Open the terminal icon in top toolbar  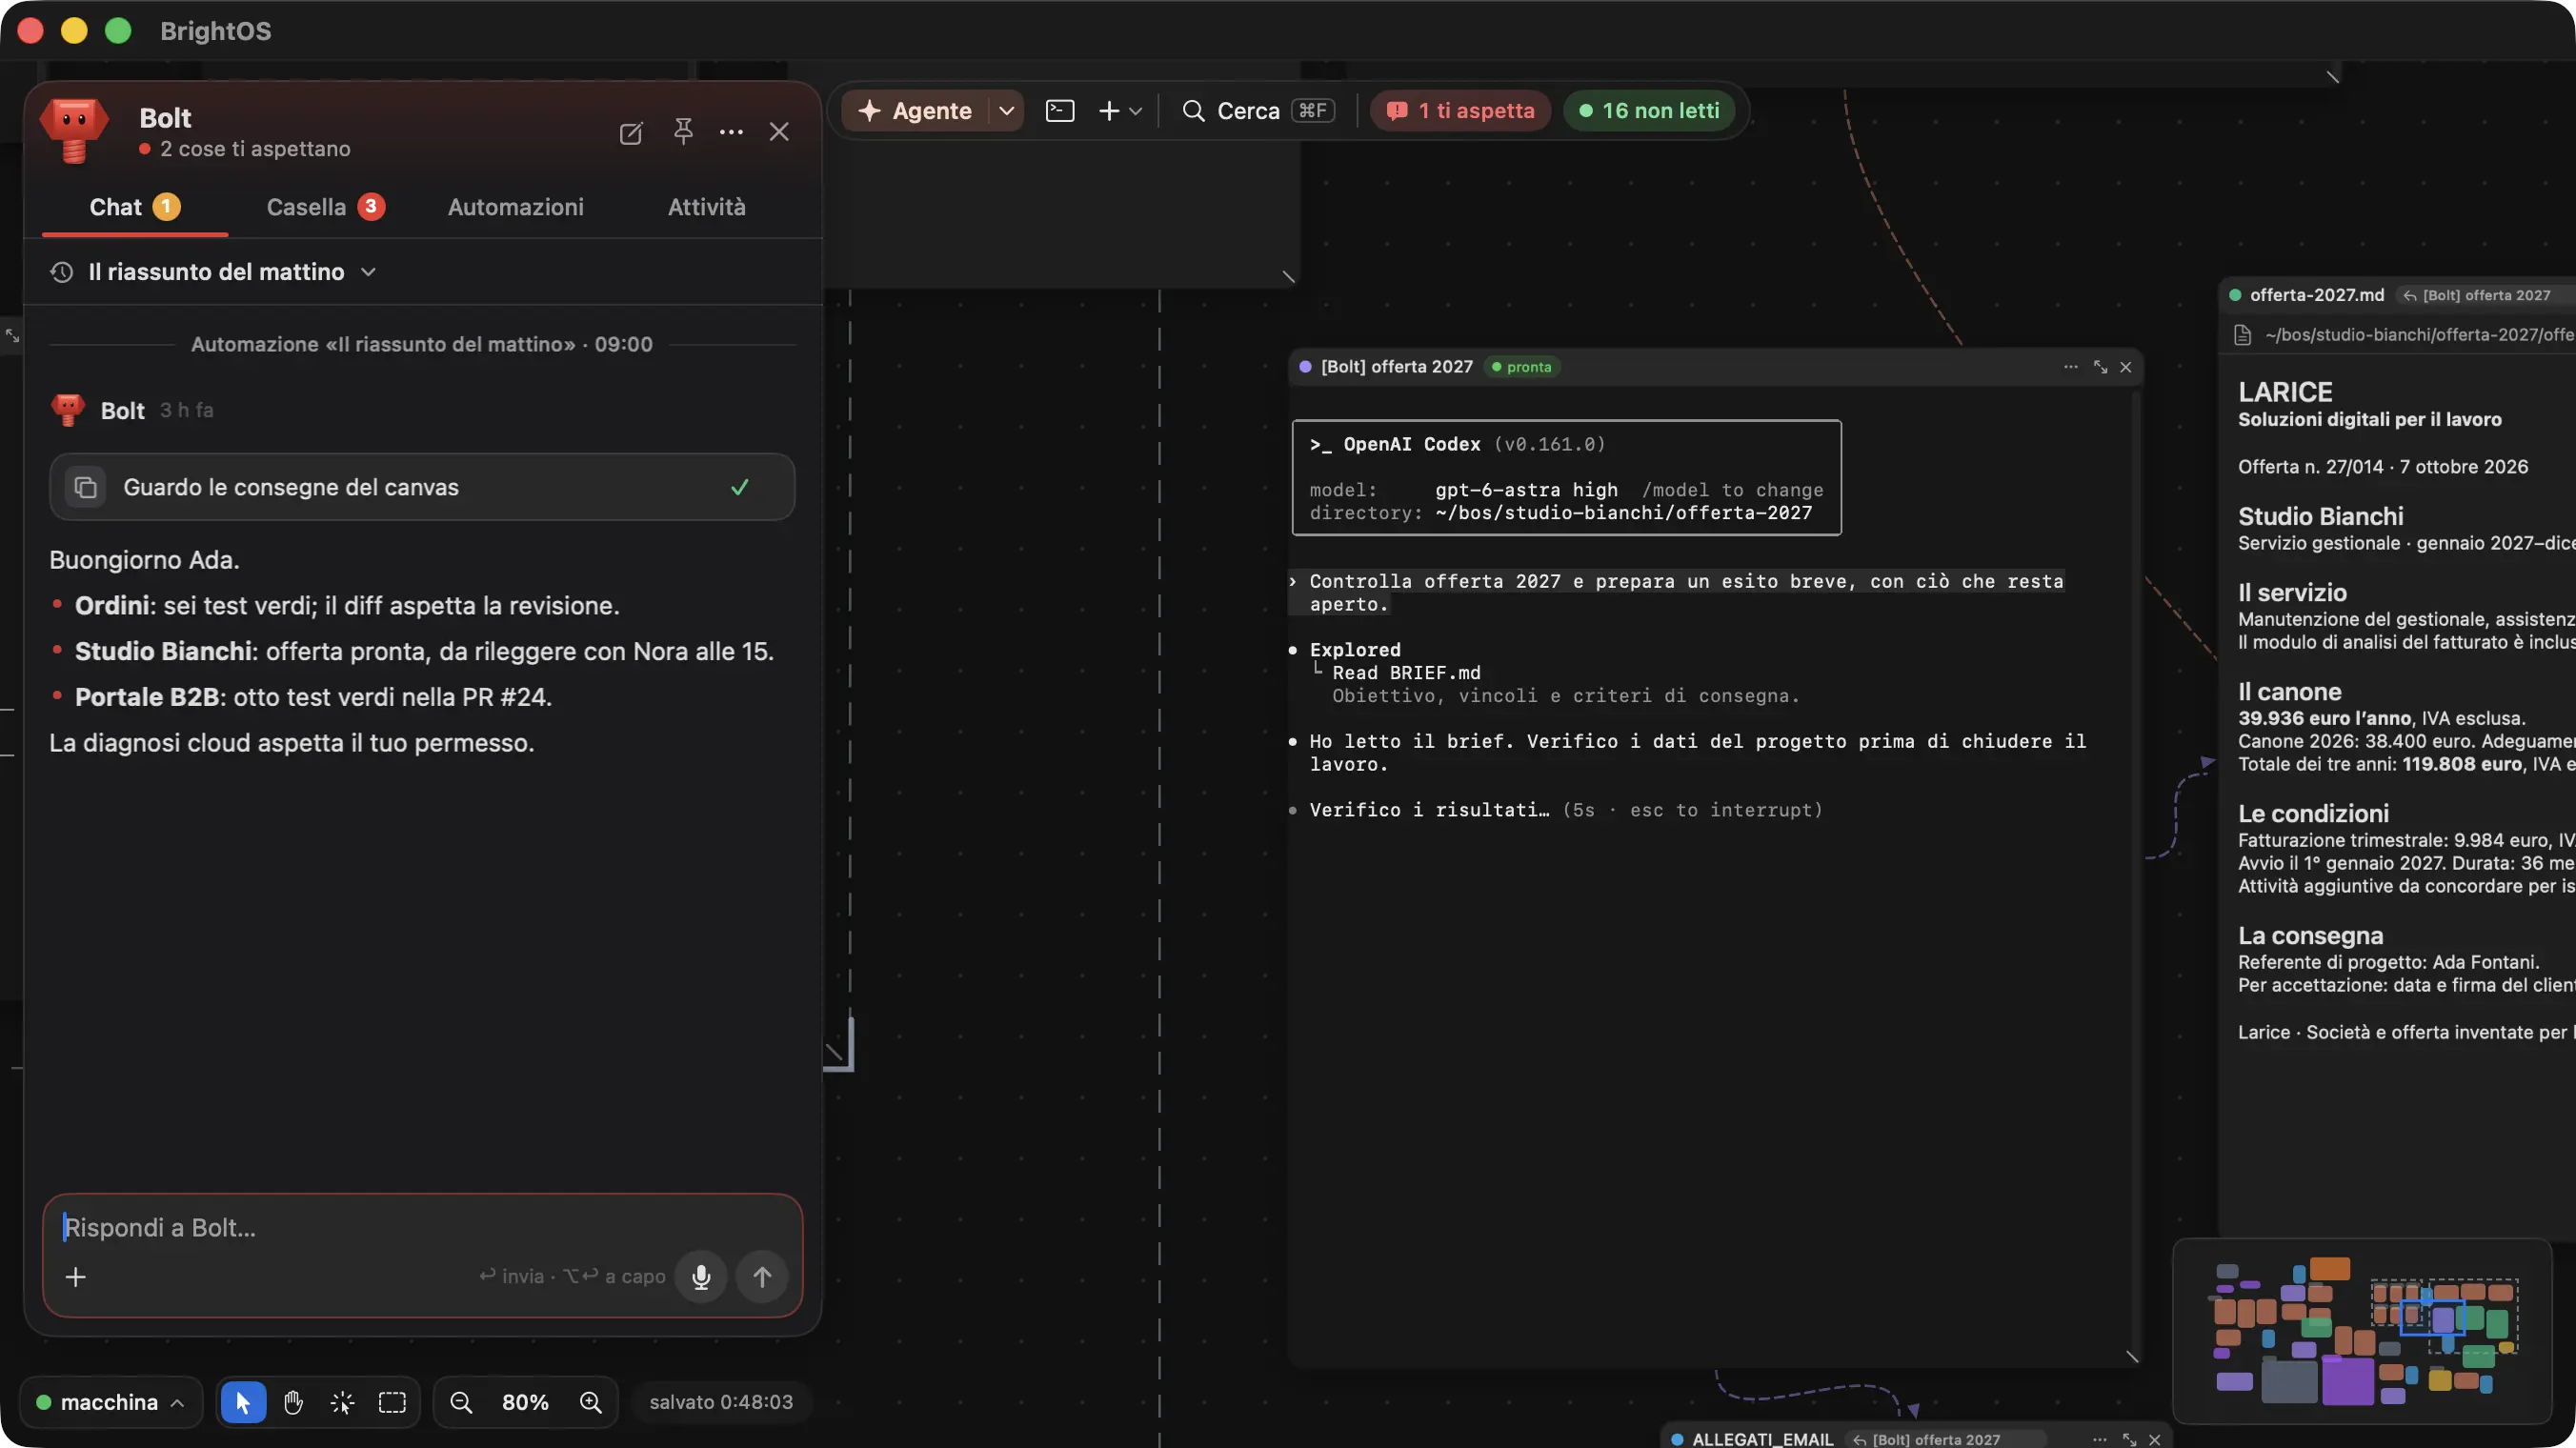tap(1060, 111)
